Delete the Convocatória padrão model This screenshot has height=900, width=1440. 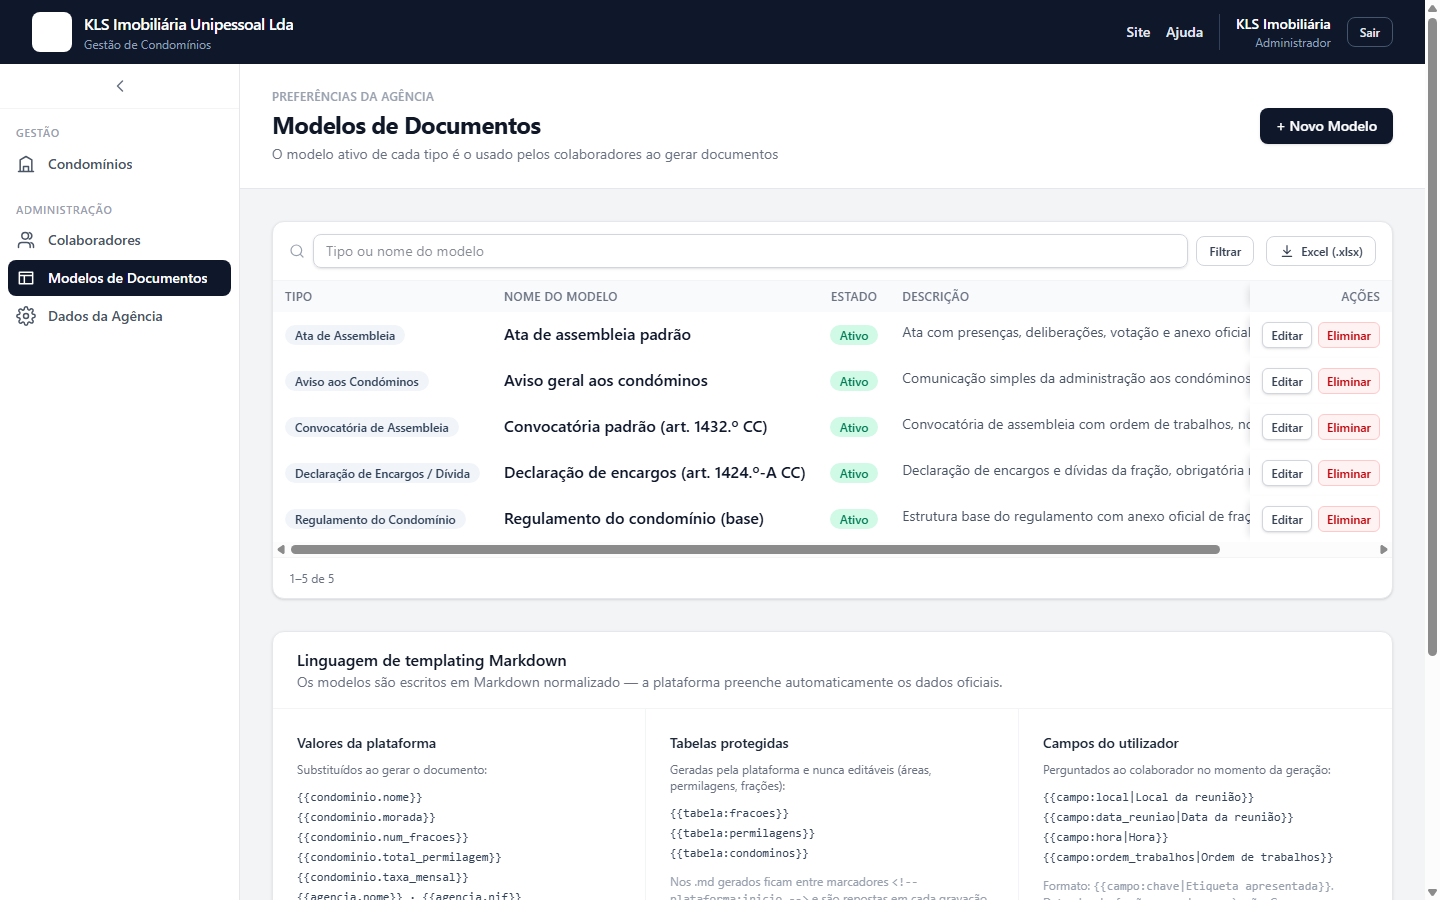click(1349, 428)
